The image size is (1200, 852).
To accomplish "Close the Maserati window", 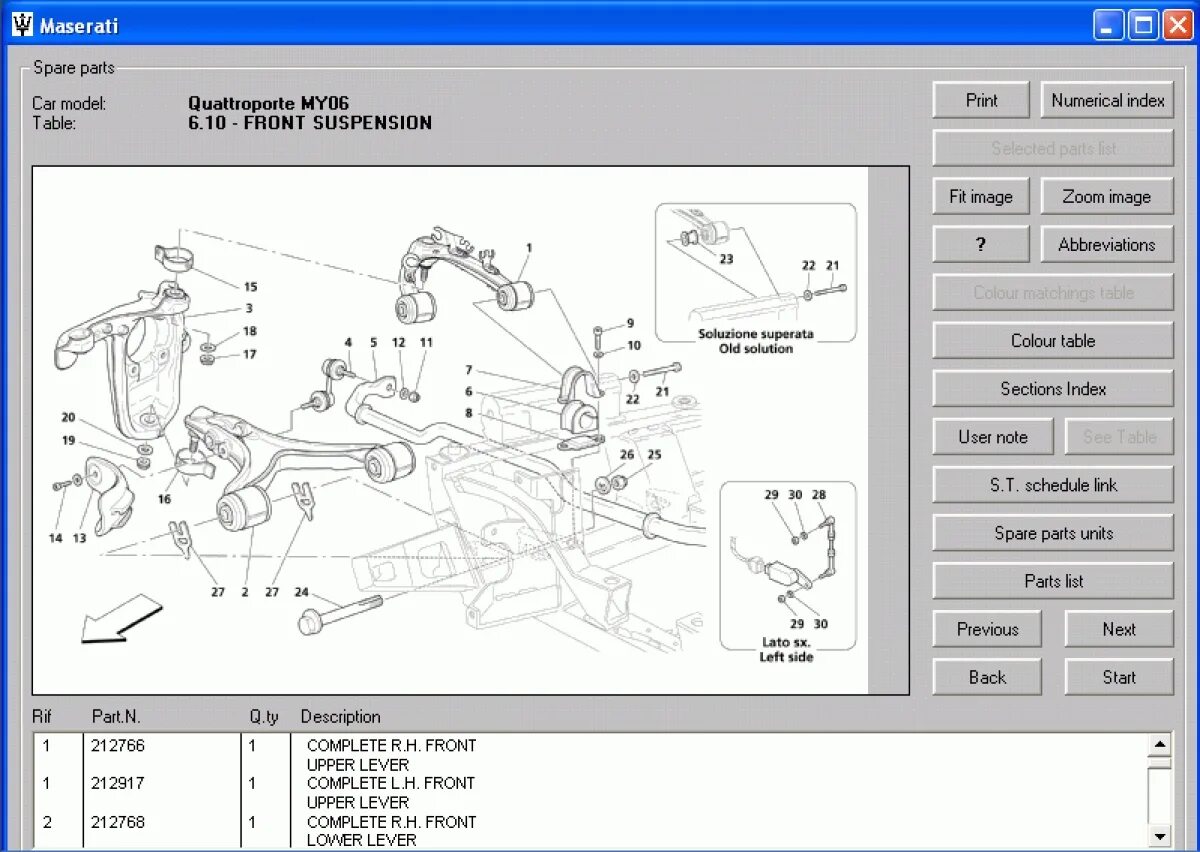I will pos(1177,25).
